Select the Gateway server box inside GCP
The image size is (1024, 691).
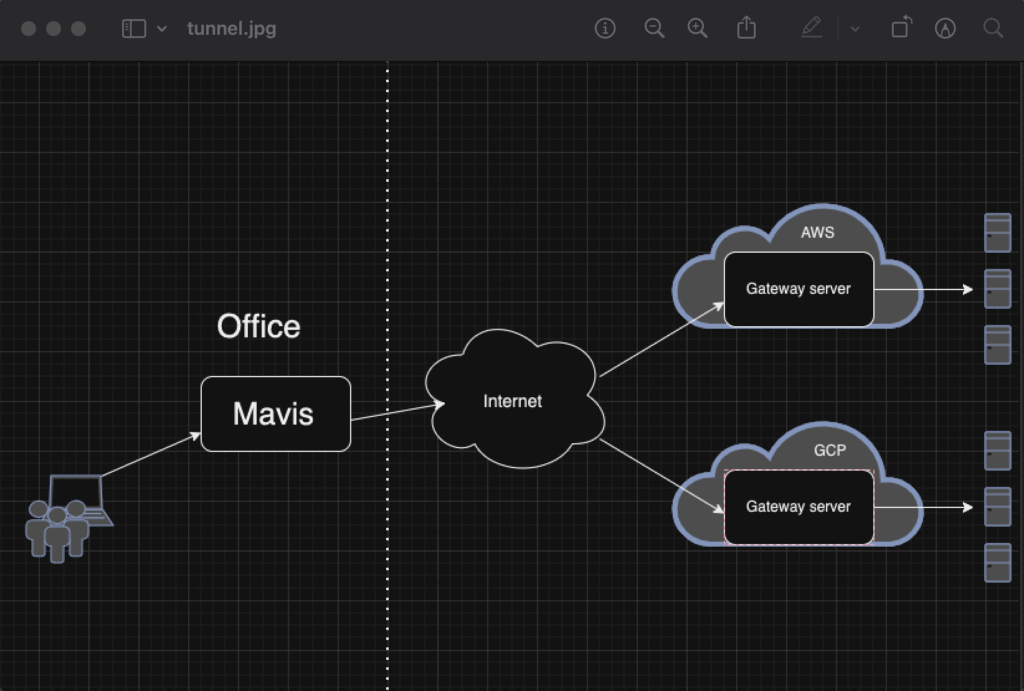(x=798, y=507)
